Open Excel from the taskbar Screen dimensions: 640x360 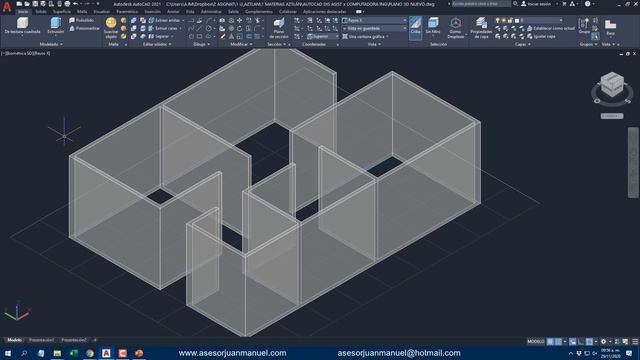coord(73,353)
